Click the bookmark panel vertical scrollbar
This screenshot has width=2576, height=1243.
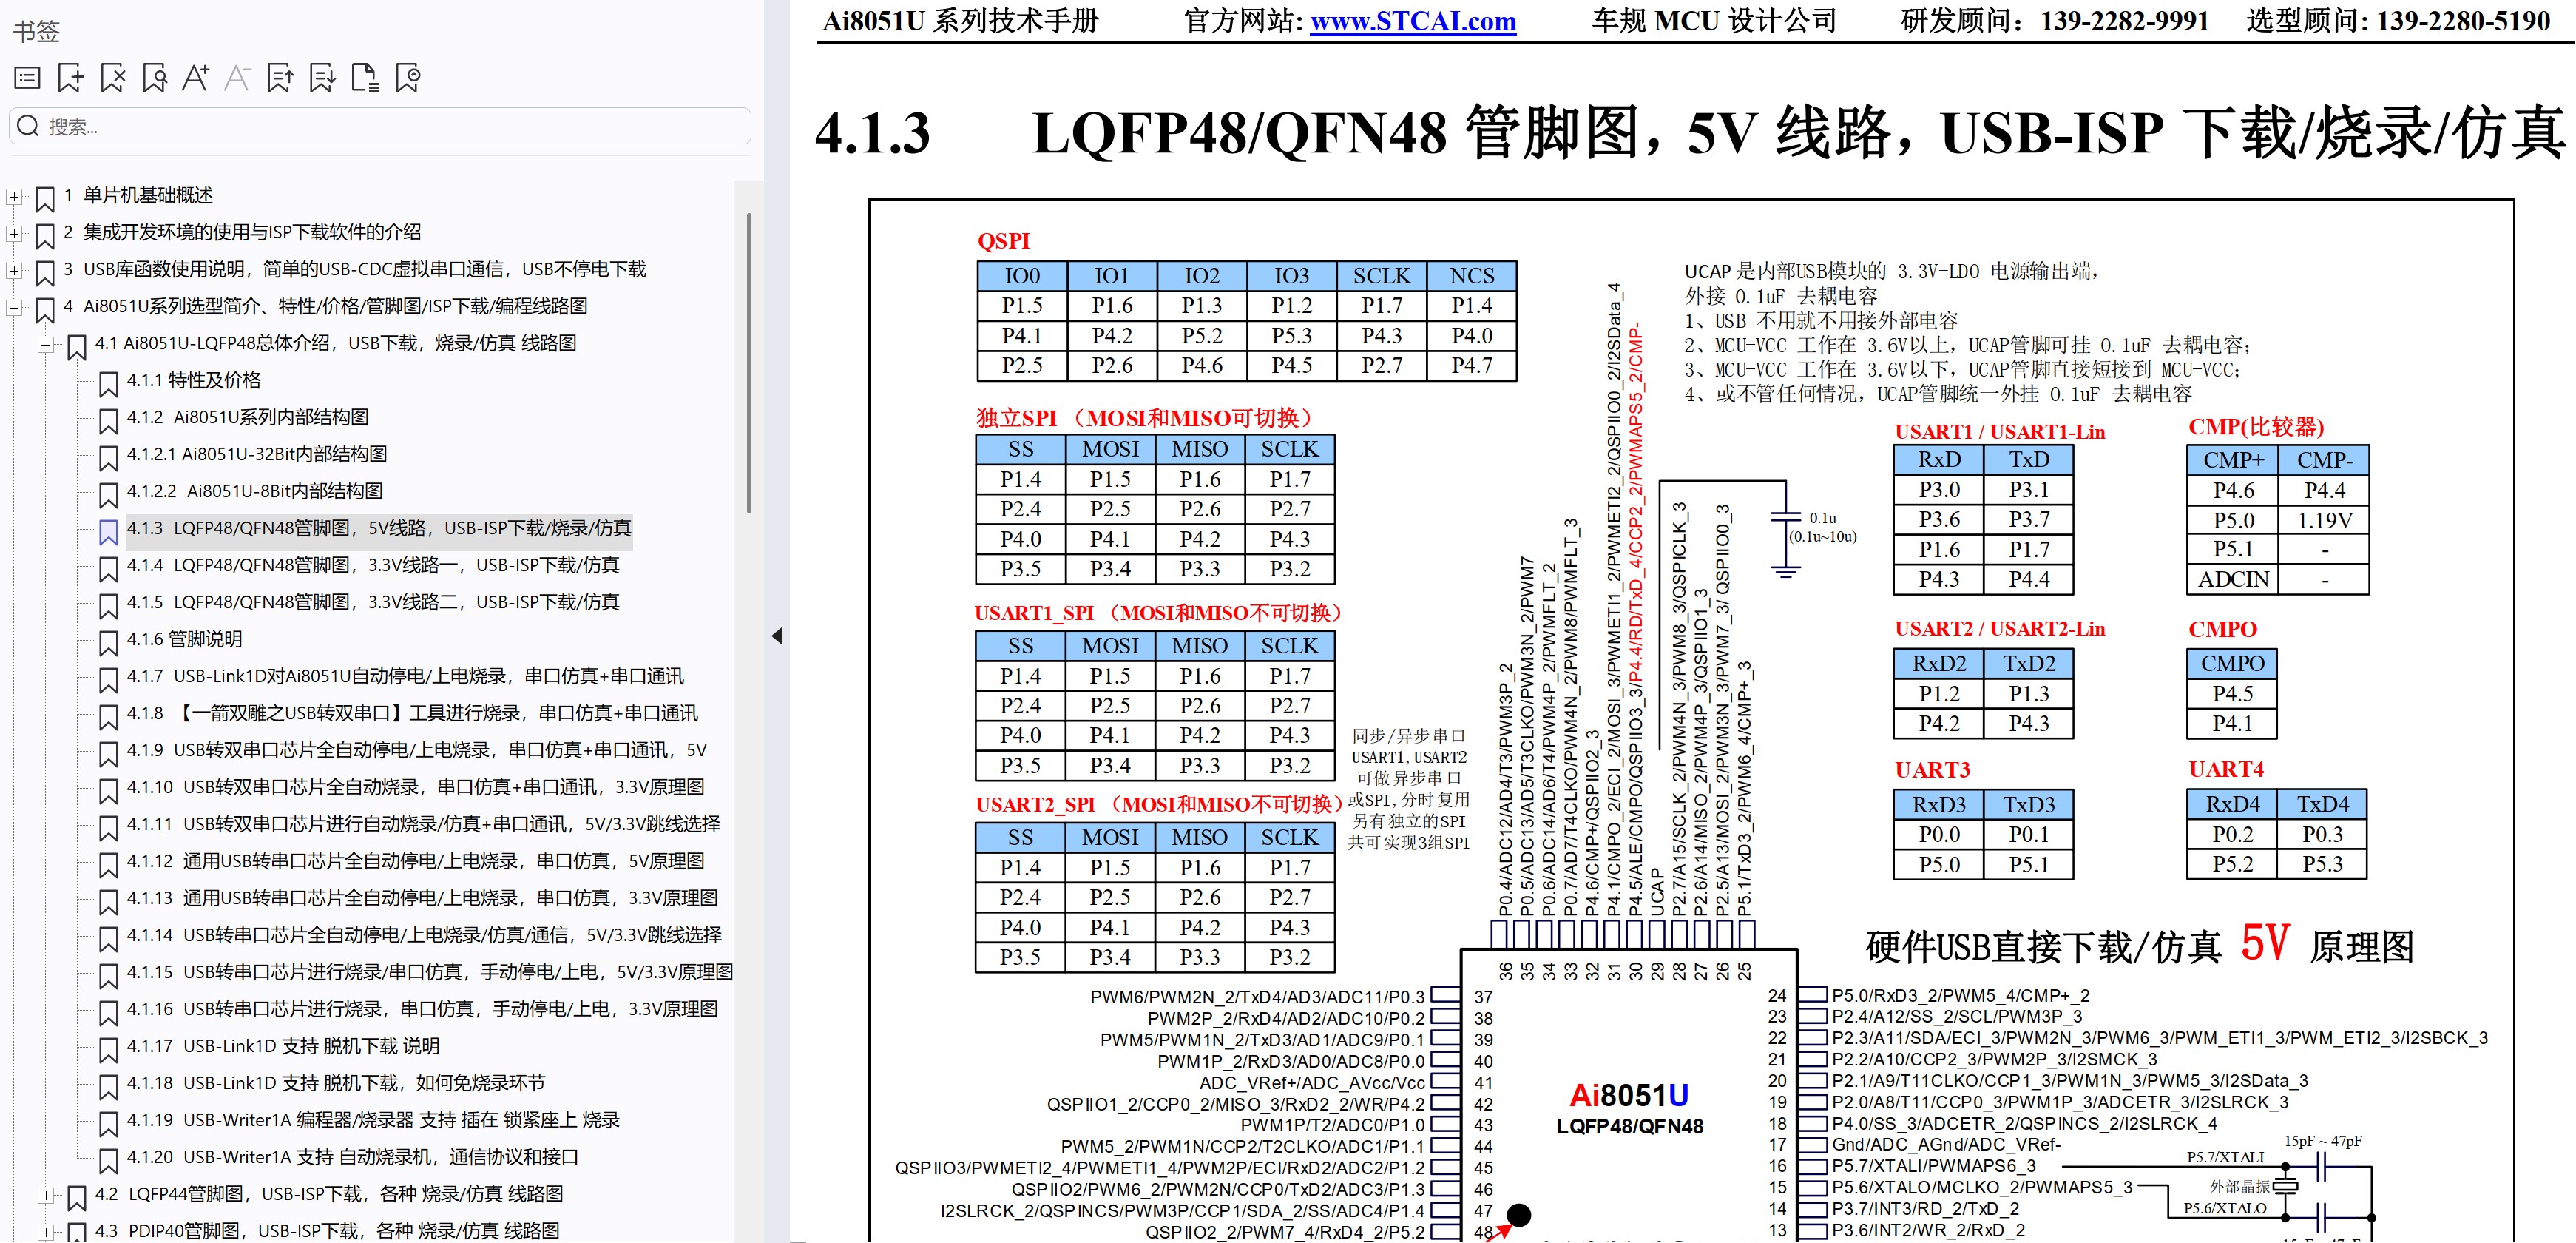748,362
